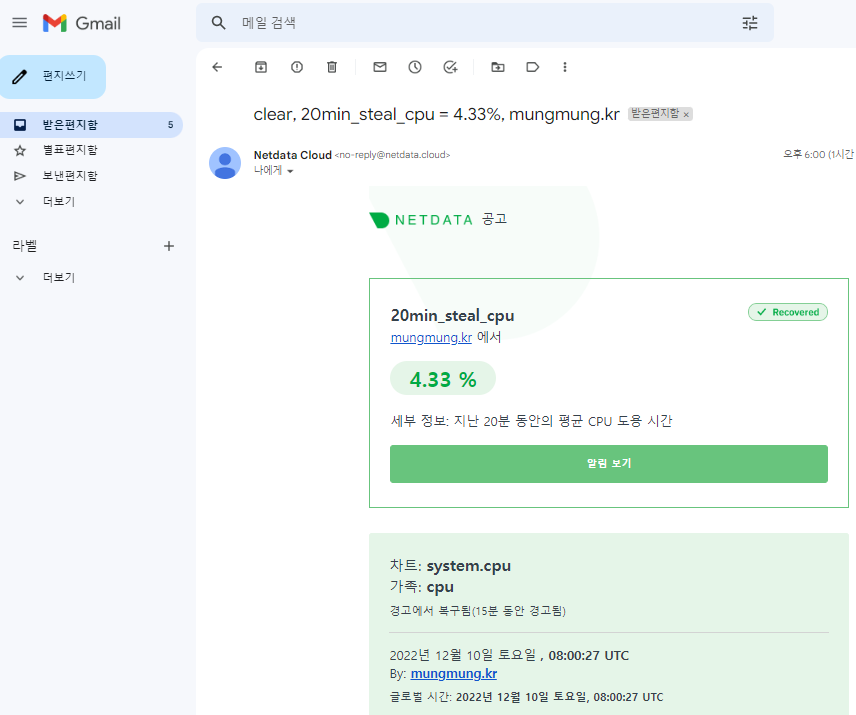Screen dimensions: 856x715
Task: Click the 라벨 section heading
Action: click(25, 246)
